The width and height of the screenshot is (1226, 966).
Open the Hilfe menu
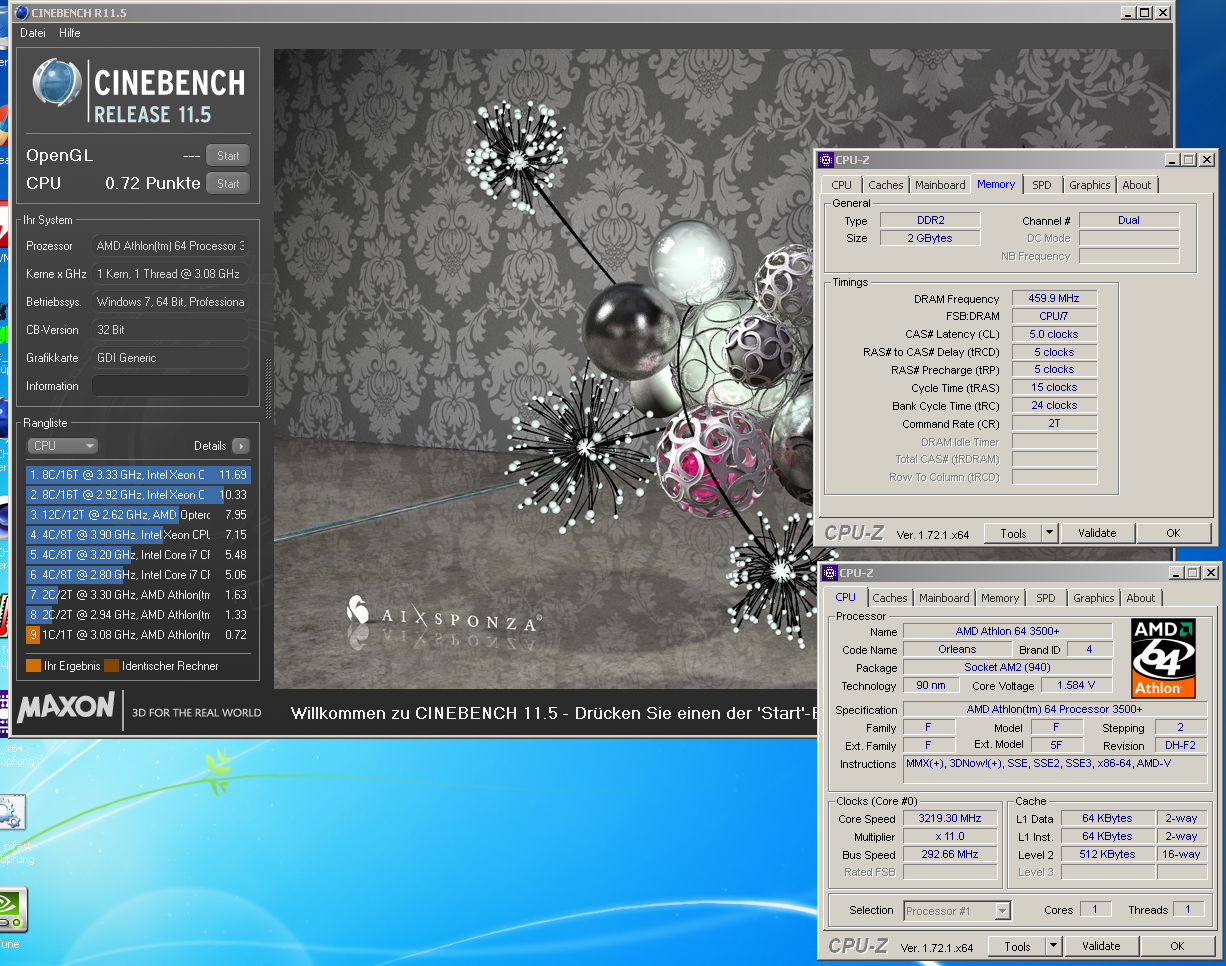coord(69,33)
